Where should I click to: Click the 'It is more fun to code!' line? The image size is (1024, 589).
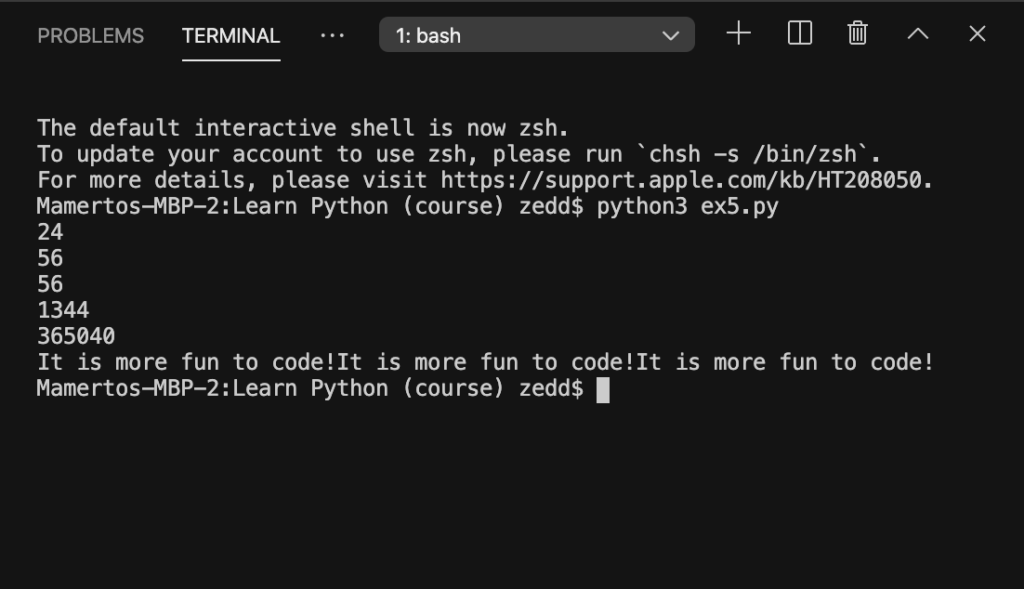pos(485,362)
